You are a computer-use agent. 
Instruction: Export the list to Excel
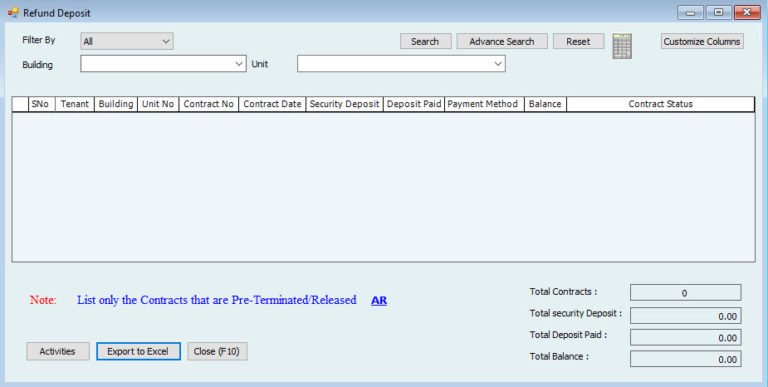(x=138, y=351)
